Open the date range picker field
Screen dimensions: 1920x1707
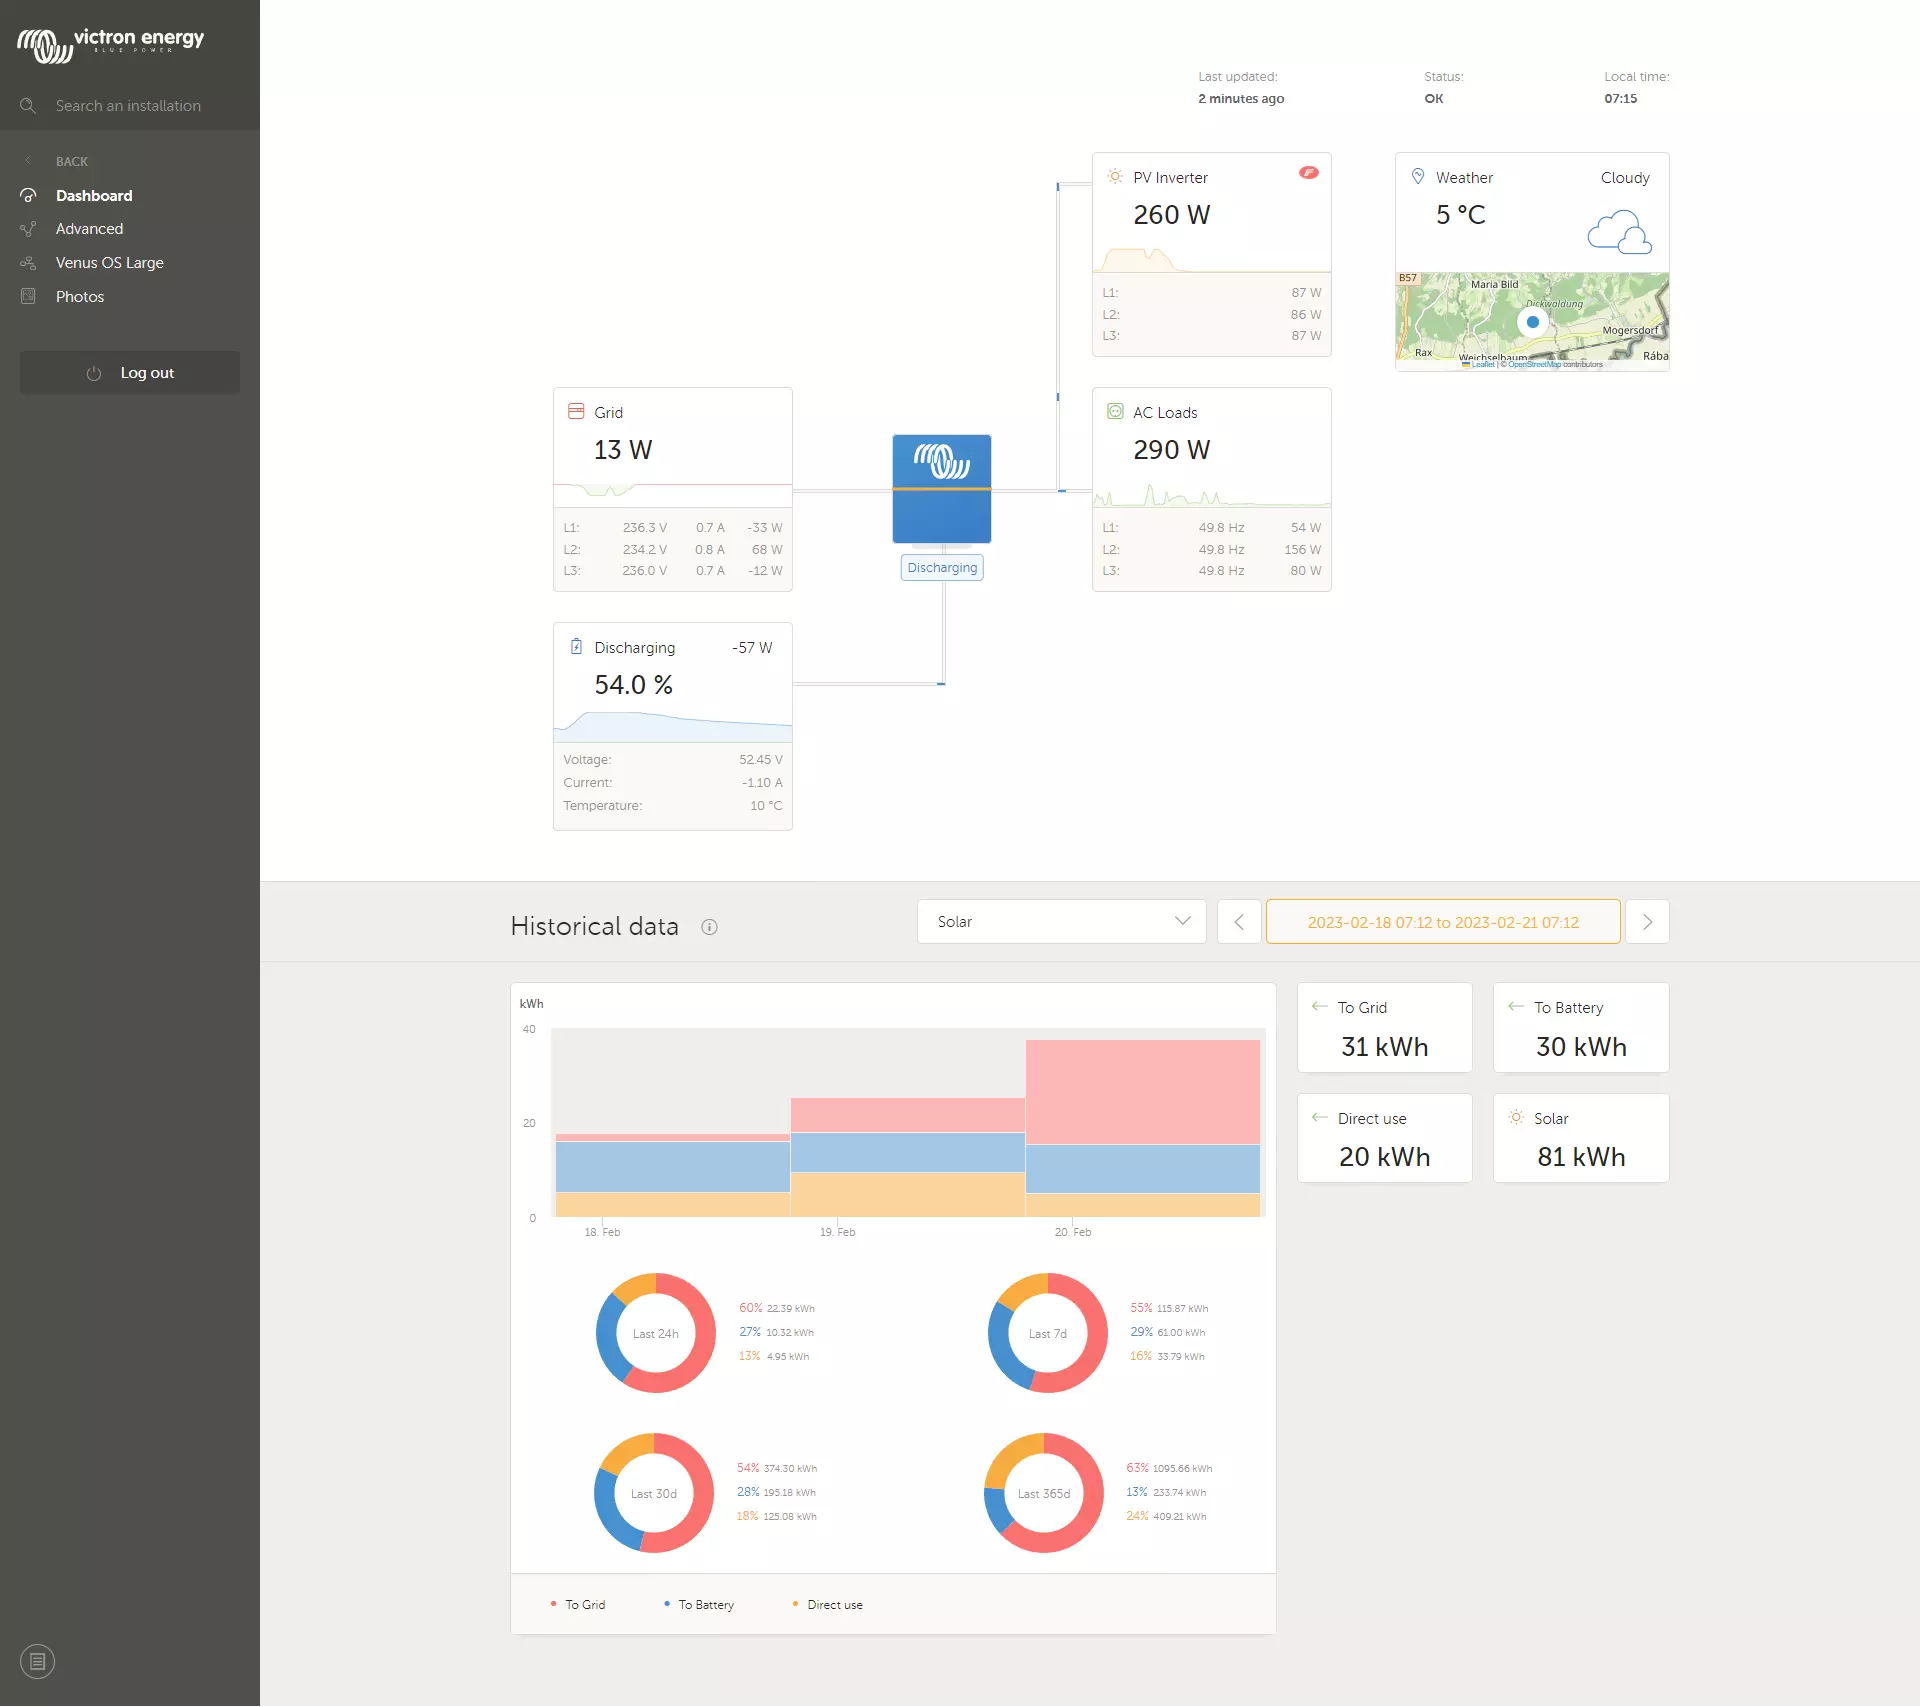pos(1442,921)
